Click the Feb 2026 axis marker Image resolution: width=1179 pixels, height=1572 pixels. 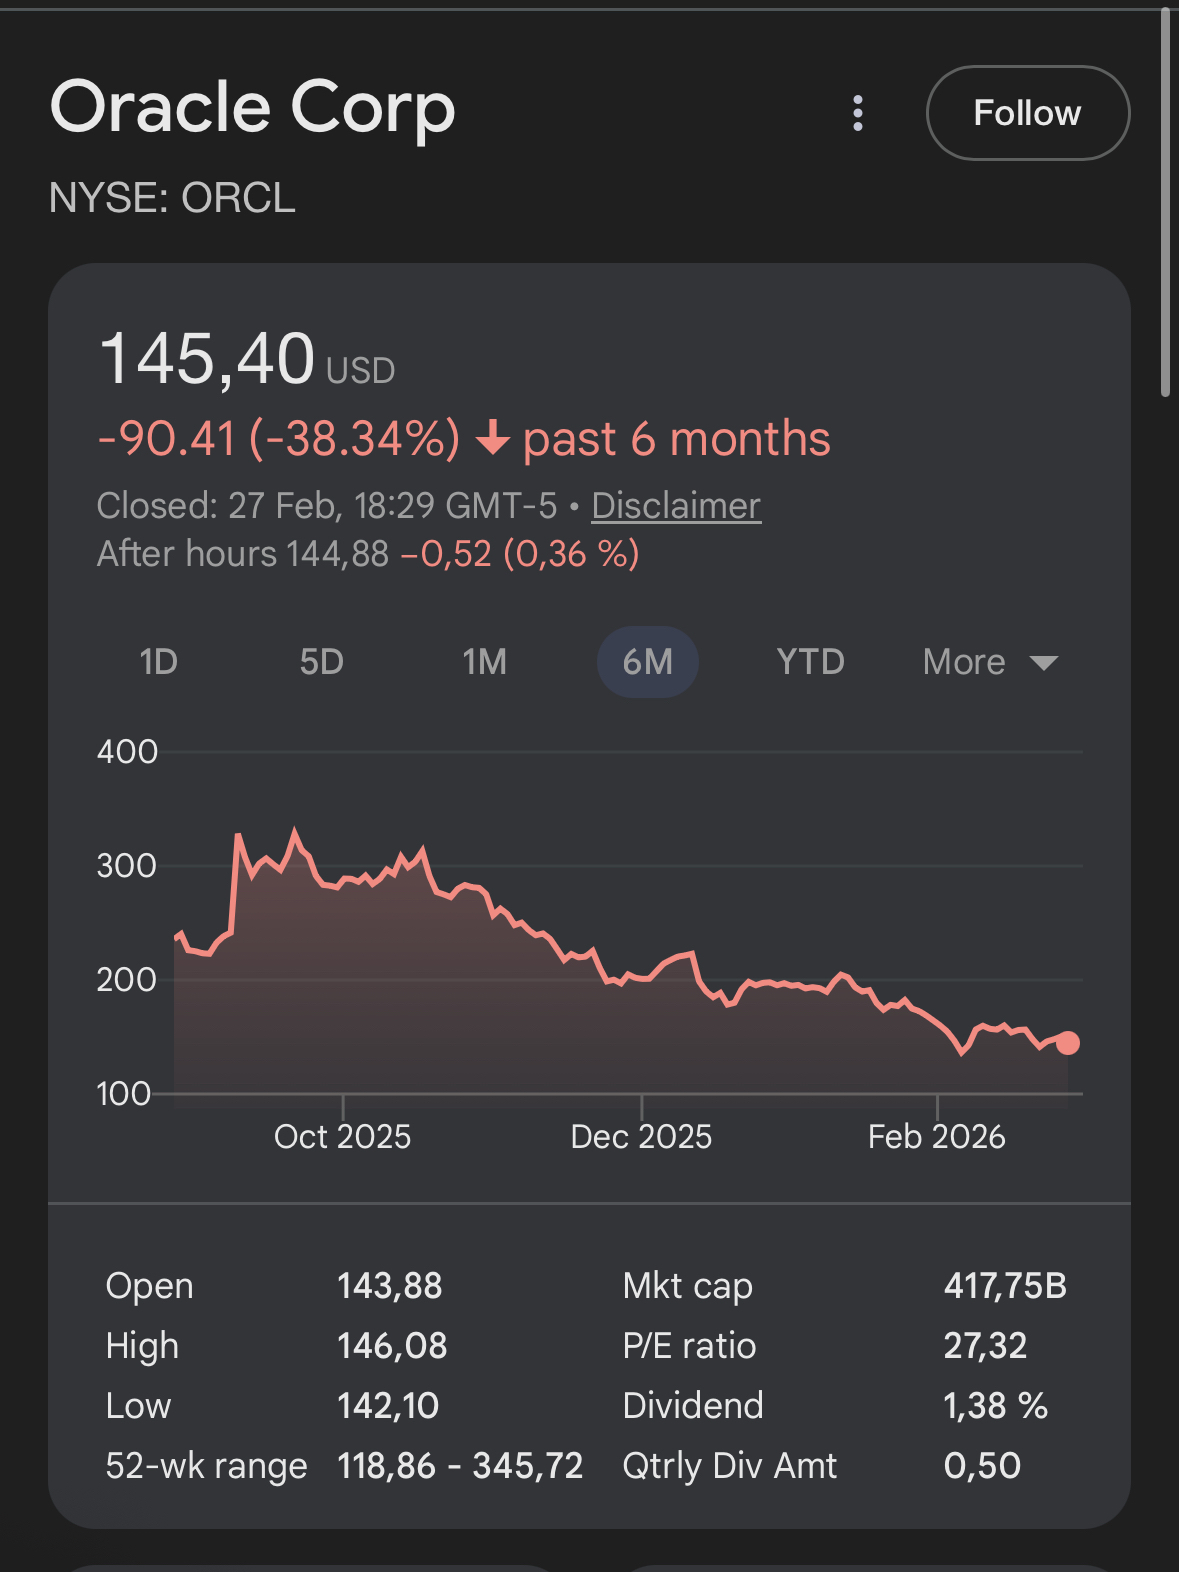point(936,1136)
